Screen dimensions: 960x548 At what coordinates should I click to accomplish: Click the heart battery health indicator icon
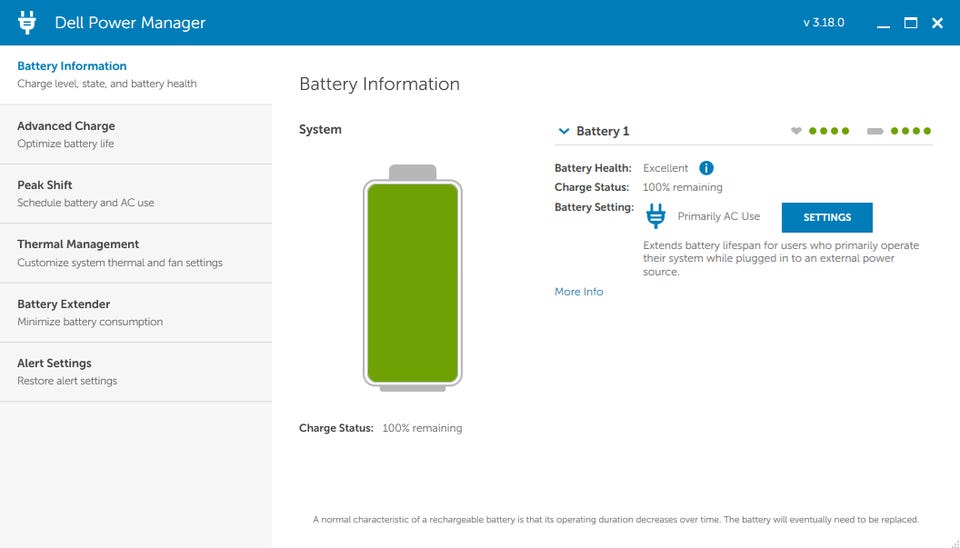tap(796, 130)
